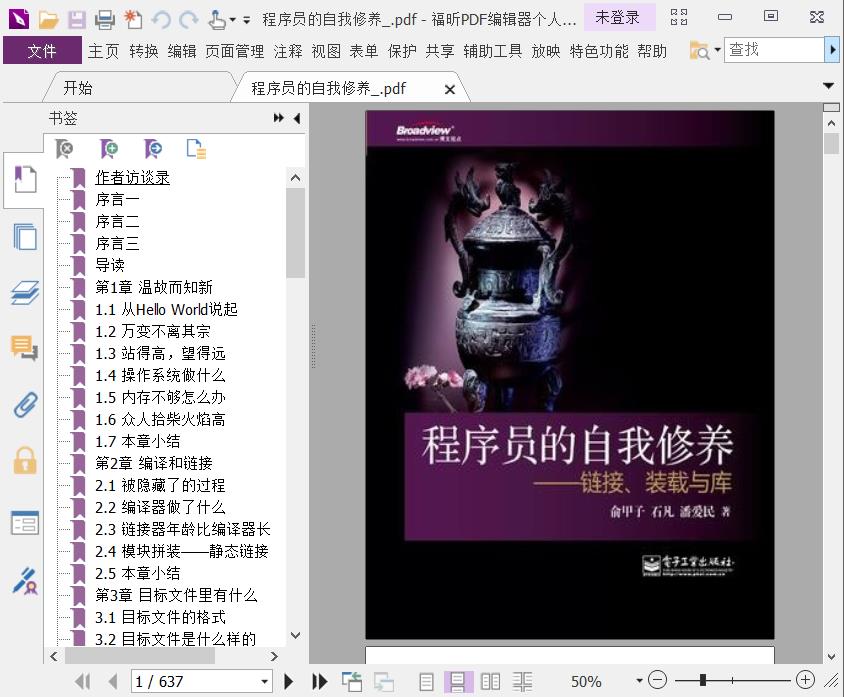The image size is (844, 697).
Task: Open the 主页 ribbon tab
Action: [x=103, y=51]
